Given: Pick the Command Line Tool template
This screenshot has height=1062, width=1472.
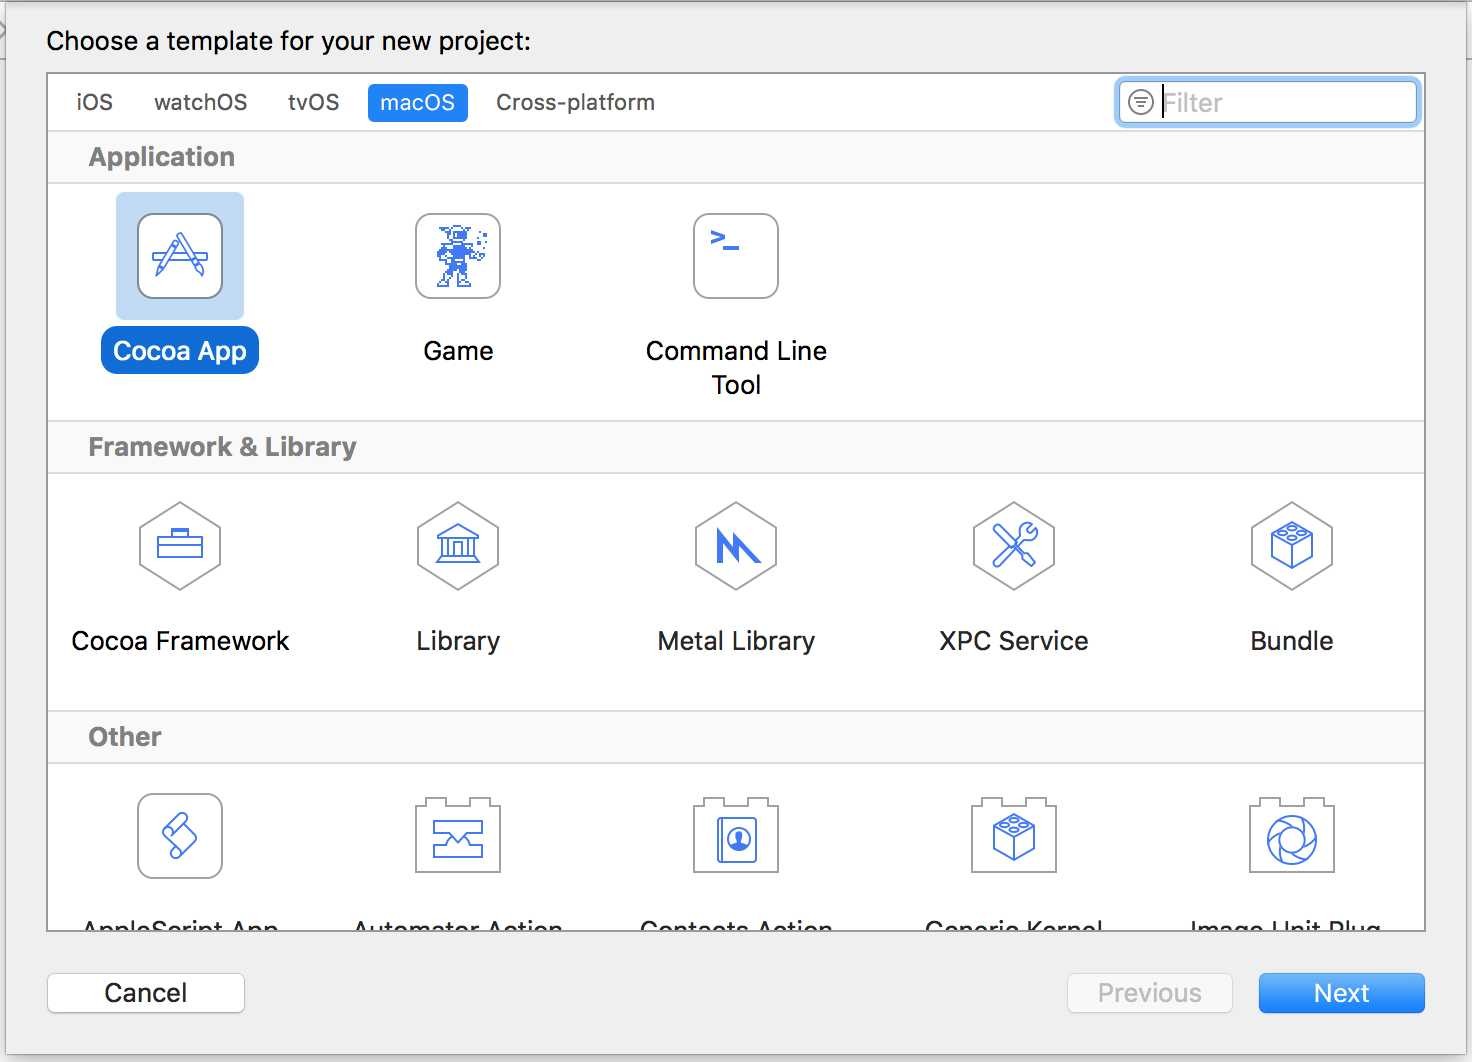Looking at the screenshot, I should point(736,256).
